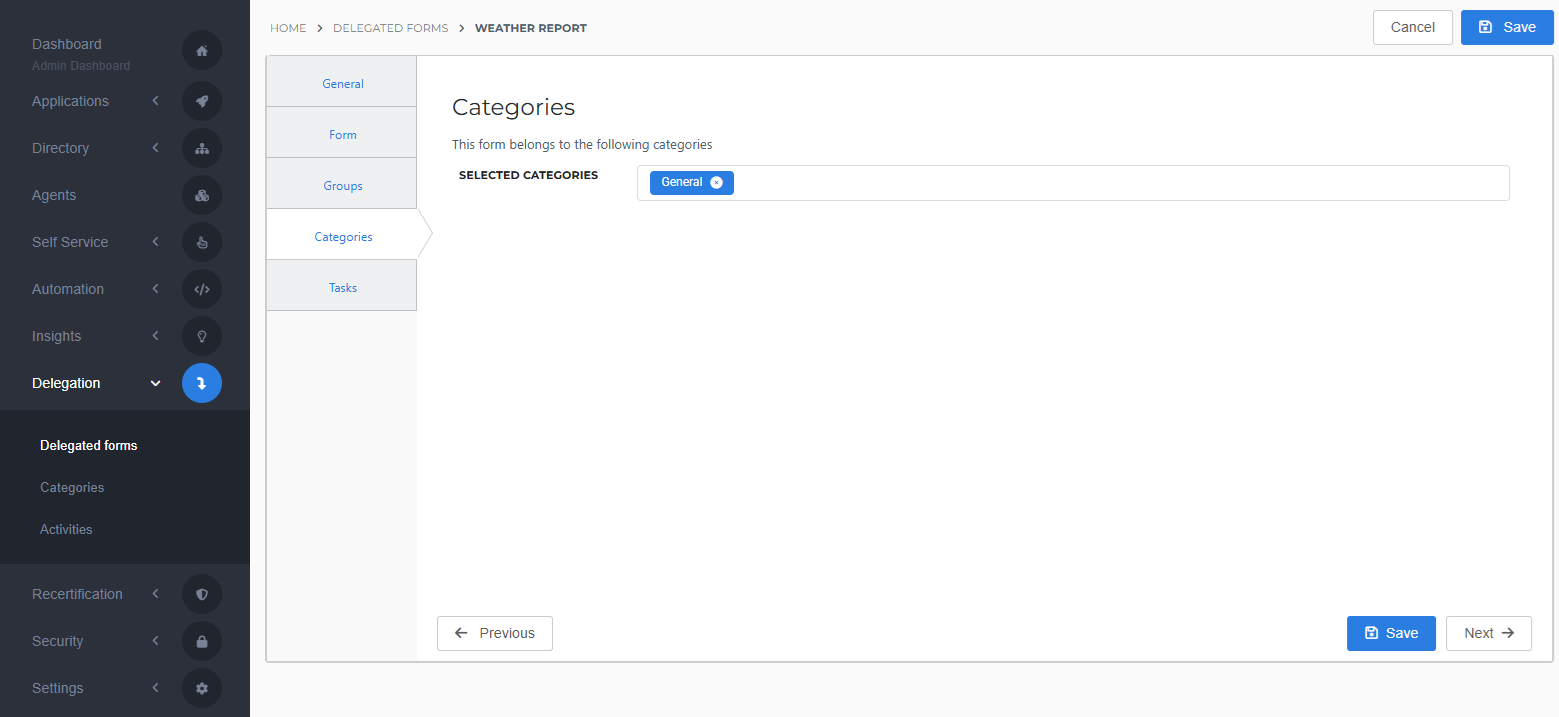1559x717 pixels.
Task: Open Directory via the hierarchy icon
Action: point(201,148)
